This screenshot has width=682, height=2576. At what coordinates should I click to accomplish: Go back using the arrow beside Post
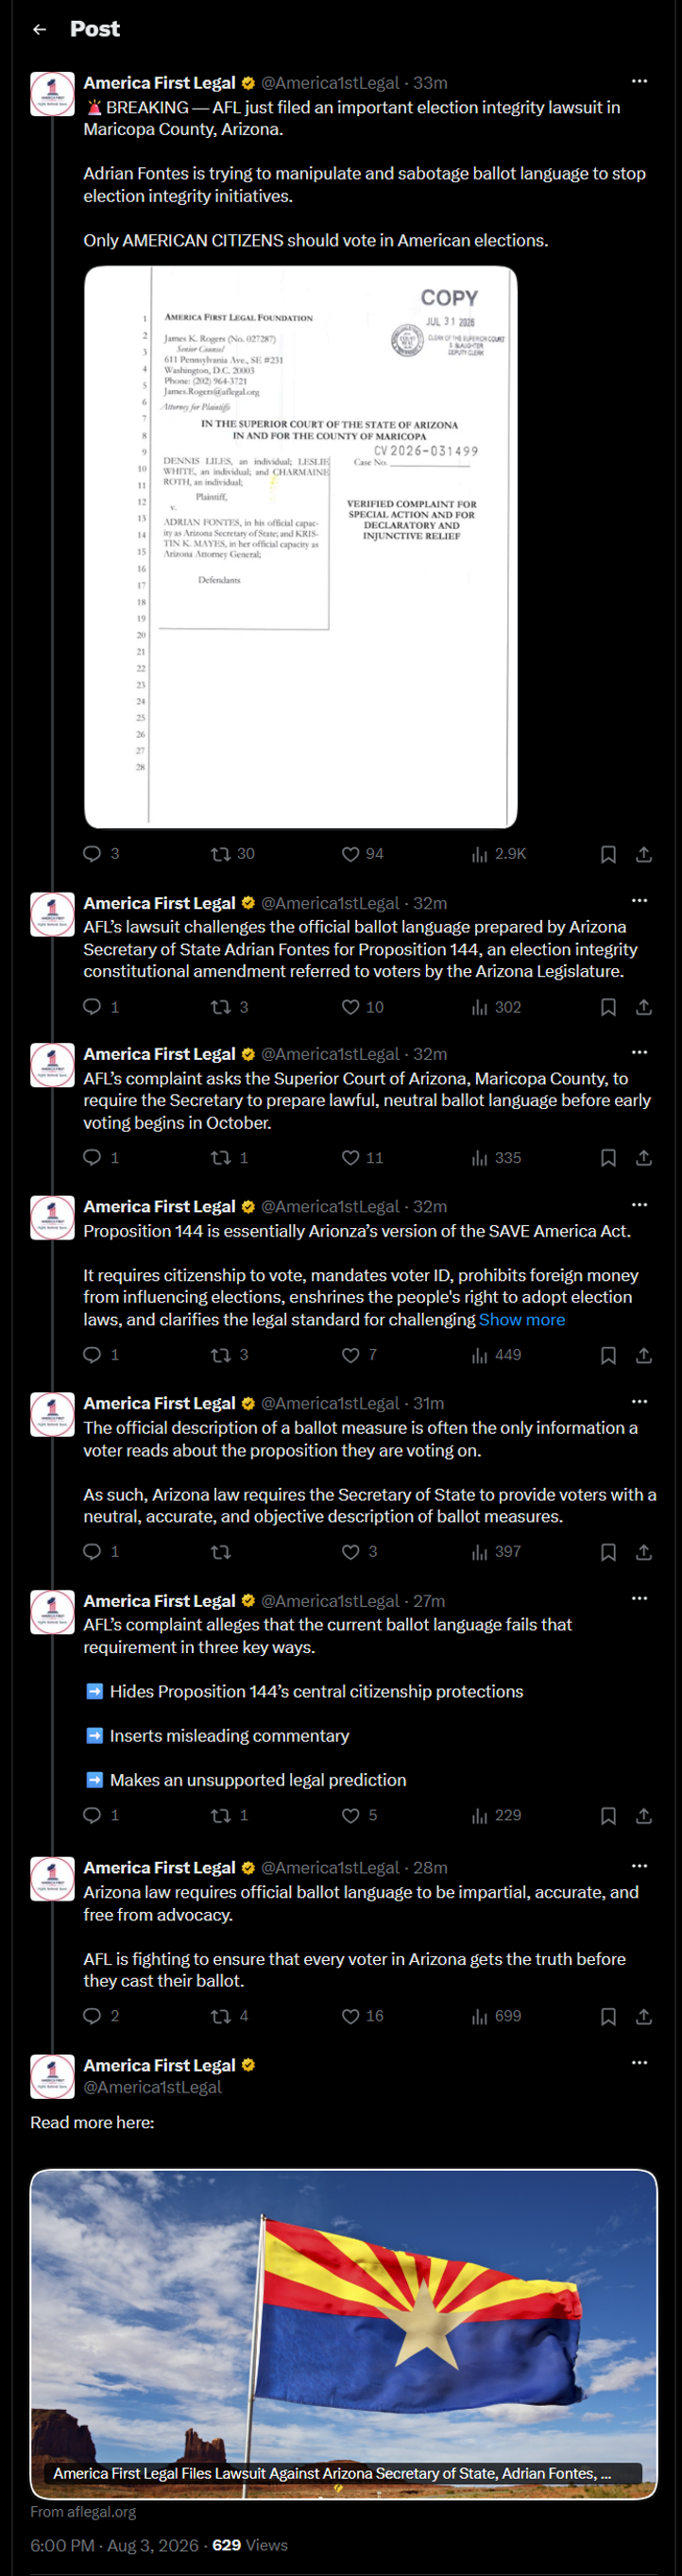(x=39, y=29)
